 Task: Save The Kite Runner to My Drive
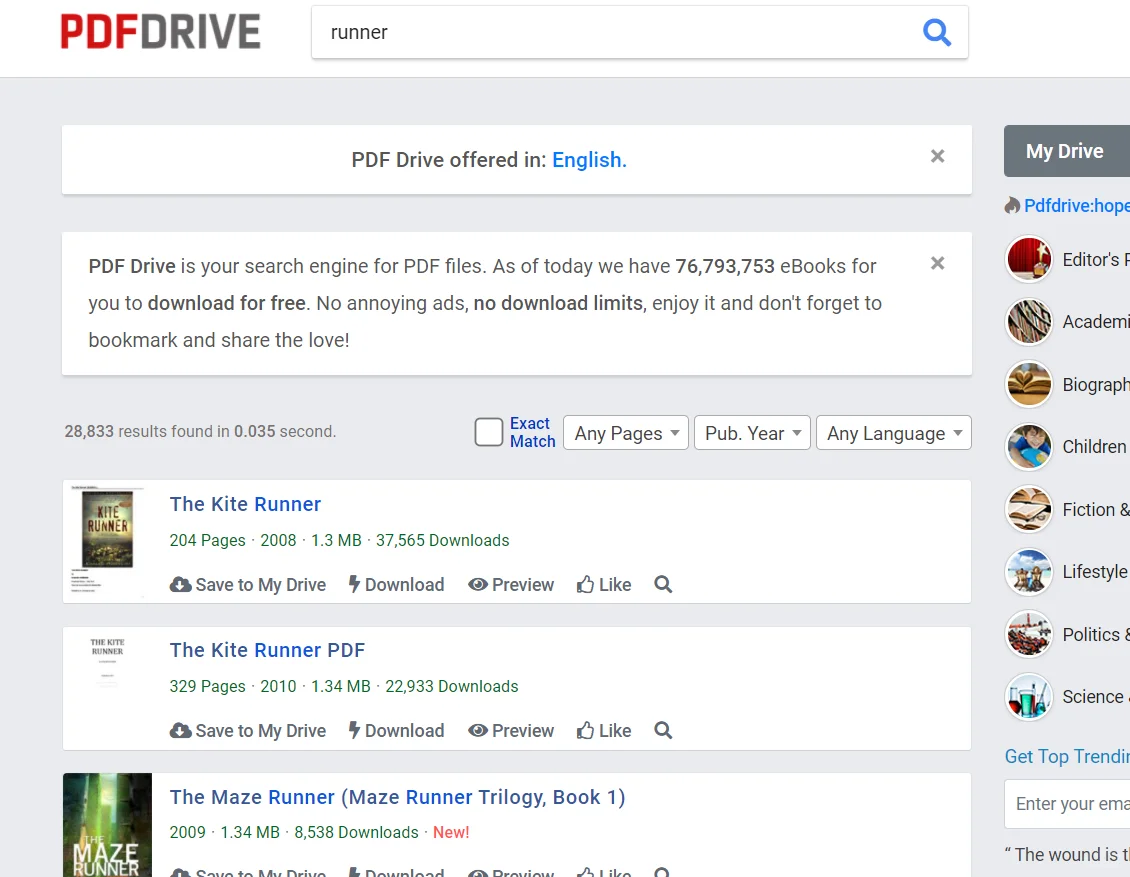[248, 584]
